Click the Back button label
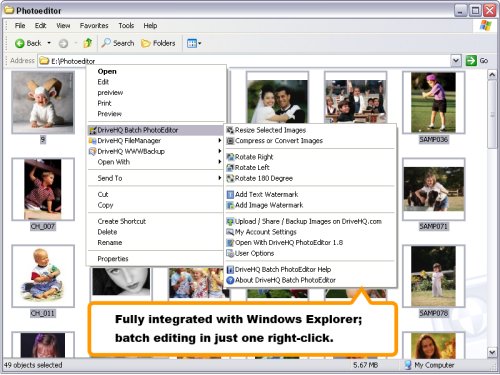 click(x=34, y=43)
